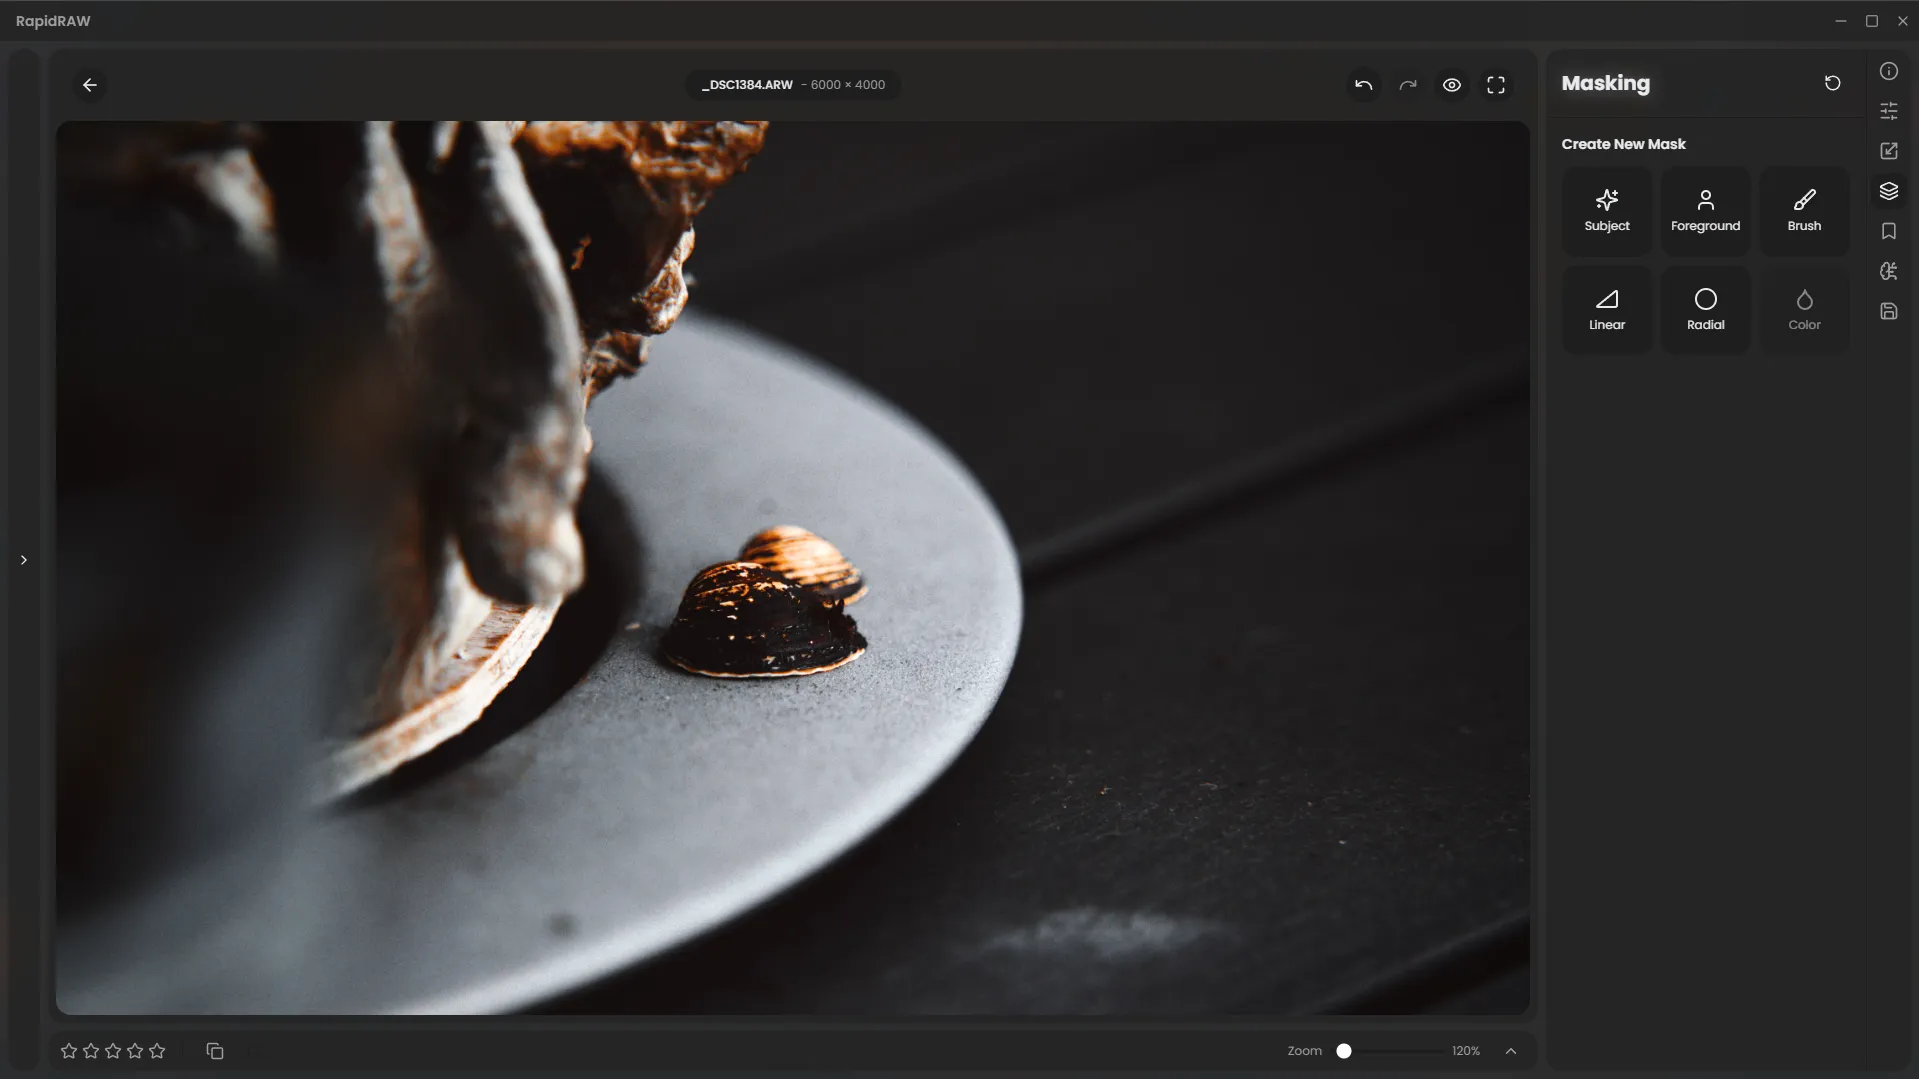Image resolution: width=1919 pixels, height=1079 pixels.
Task: Reset masks with the Masking reset icon
Action: (x=1832, y=83)
